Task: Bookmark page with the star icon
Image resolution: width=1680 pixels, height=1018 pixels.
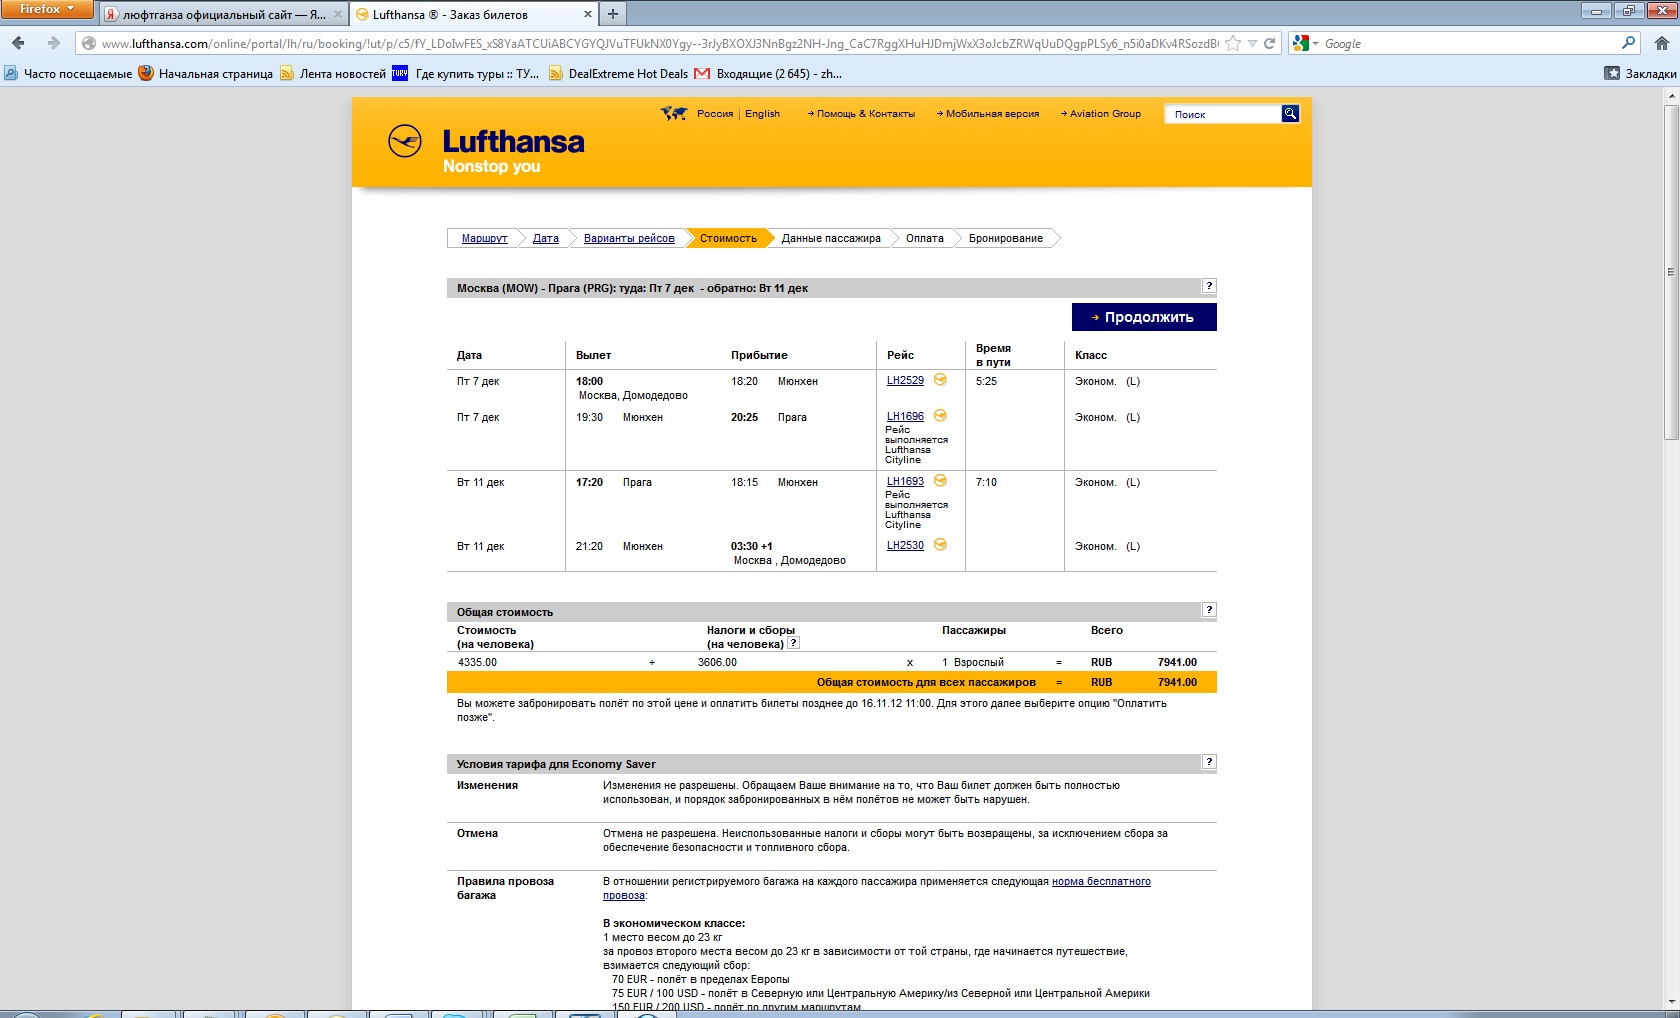Action: [1233, 43]
